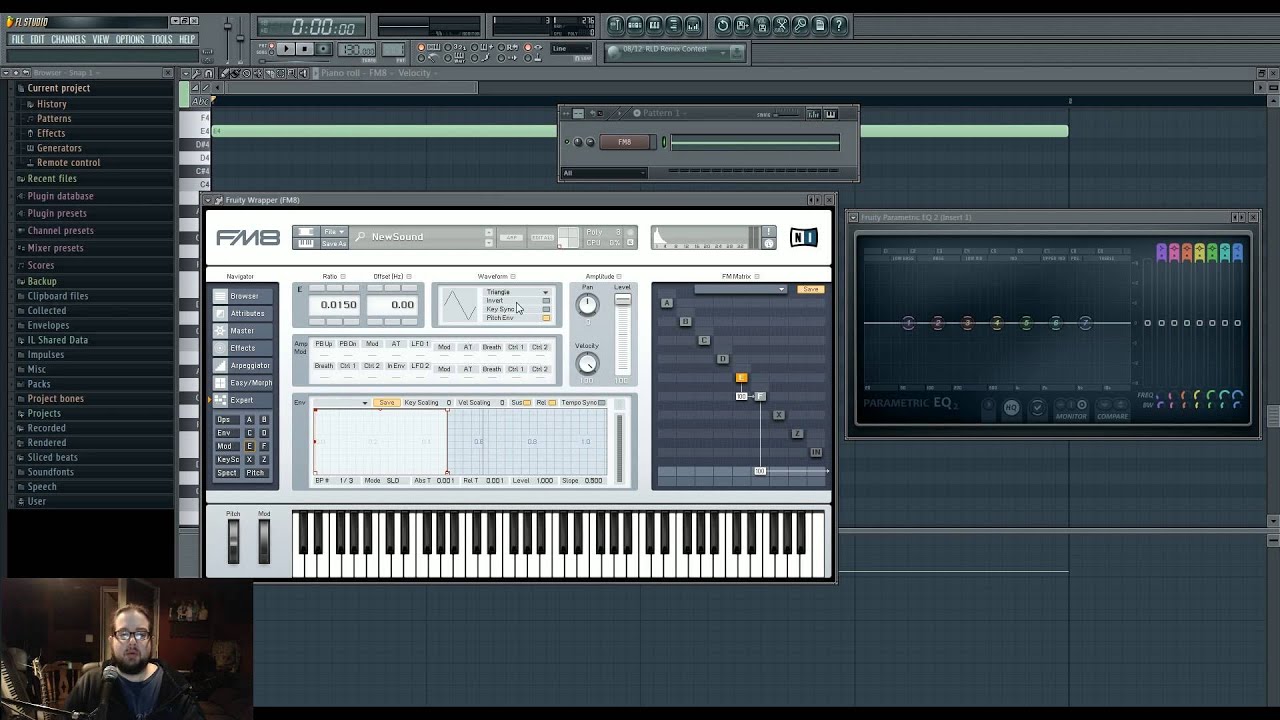Open the envelope preset dropdown

[x=341, y=403]
